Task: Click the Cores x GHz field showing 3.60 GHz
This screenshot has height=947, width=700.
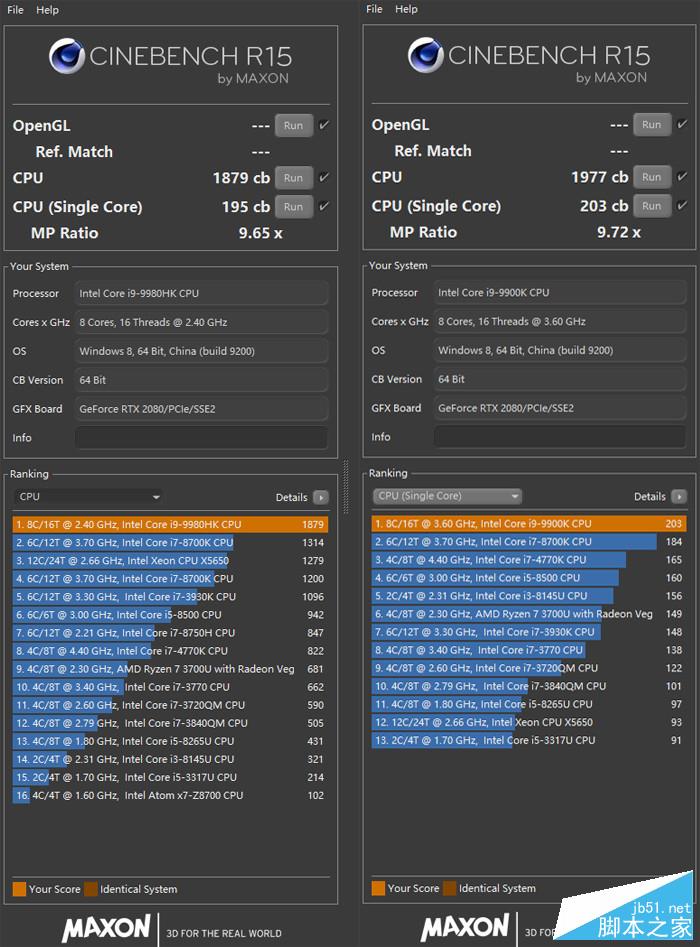Action: 560,321
